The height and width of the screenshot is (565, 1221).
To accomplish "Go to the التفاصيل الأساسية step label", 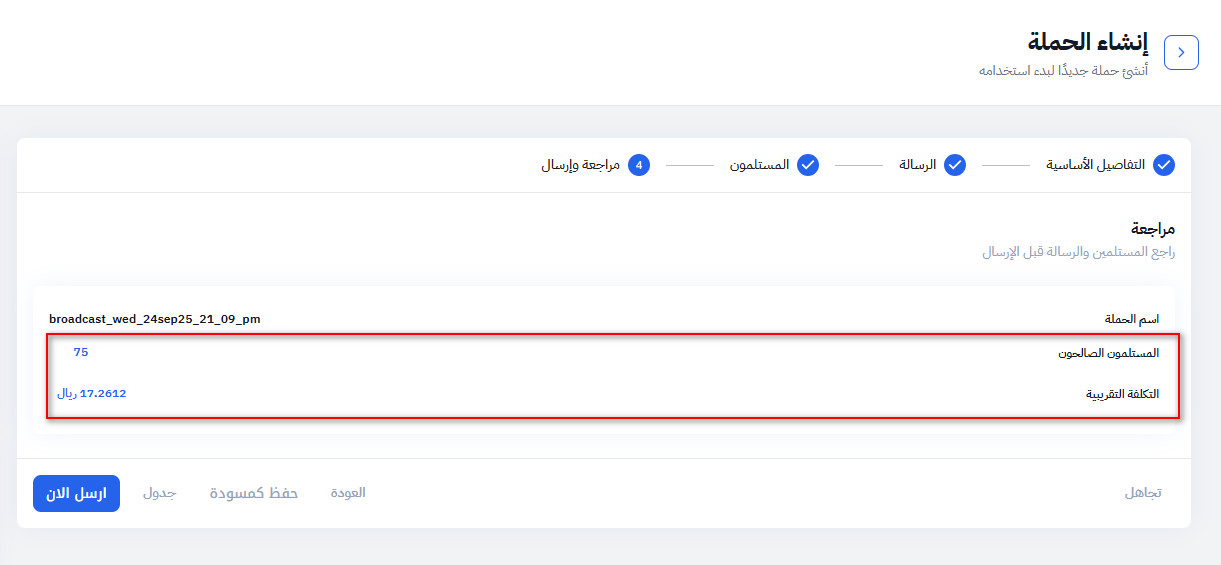I will coord(1095,165).
